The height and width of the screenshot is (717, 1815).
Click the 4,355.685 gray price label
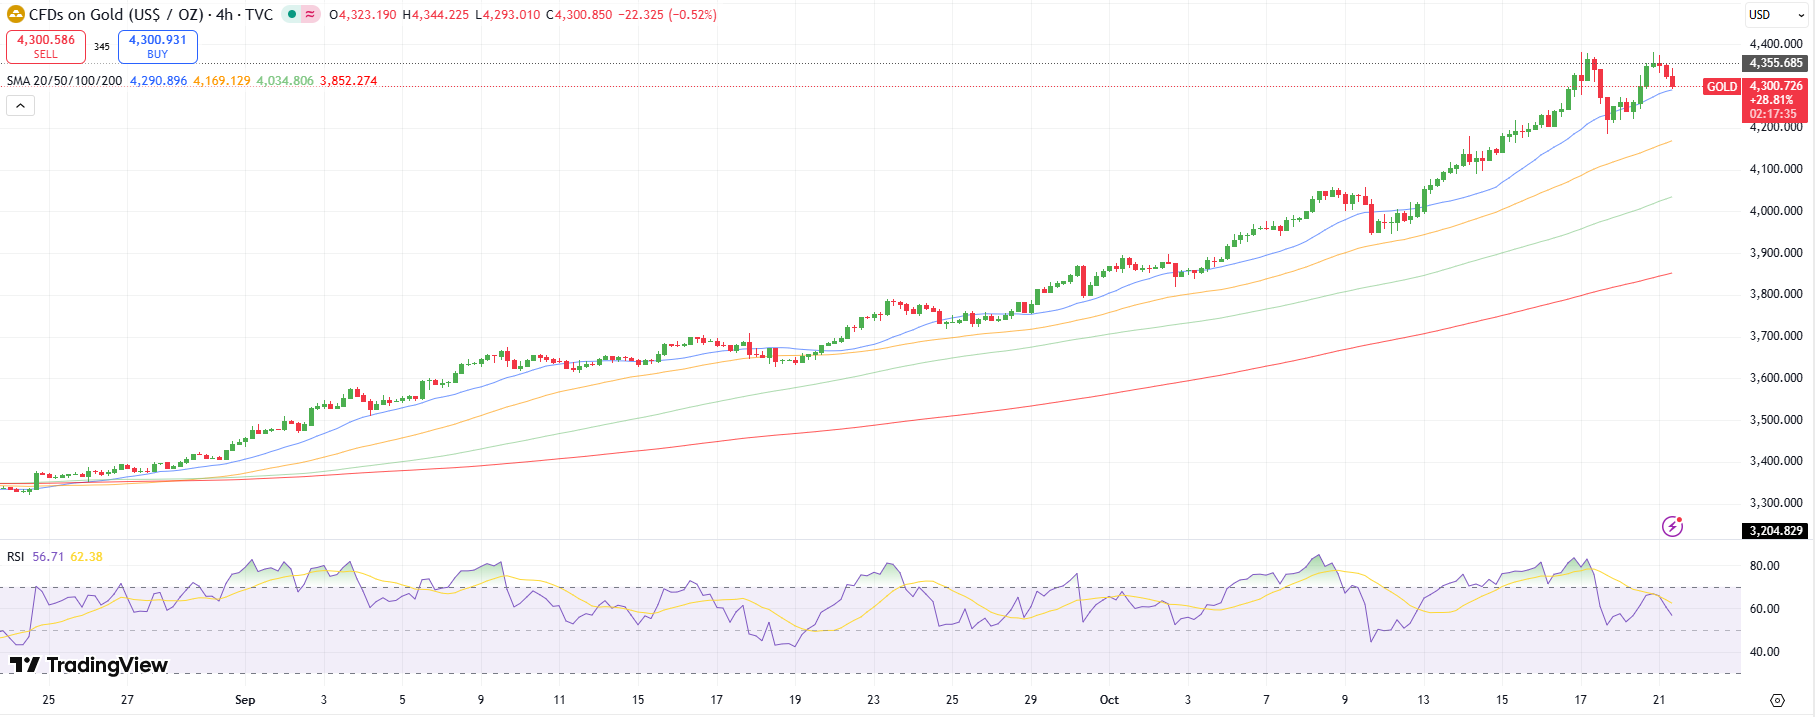click(x=1775, y=63)
